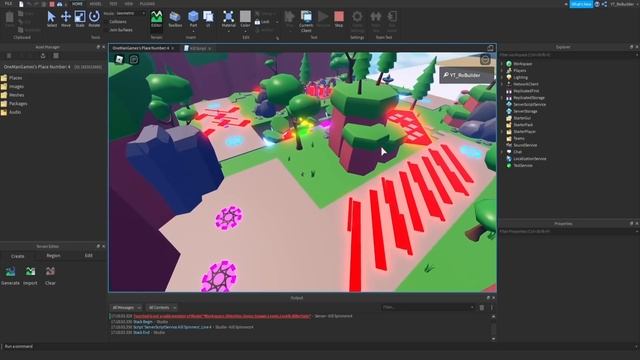Image resolution: width=640 pixels, height=360 pixels.
Task: Switch to the HOME ribbon tab
Action: pyautogui.click(x=77, y=4)
